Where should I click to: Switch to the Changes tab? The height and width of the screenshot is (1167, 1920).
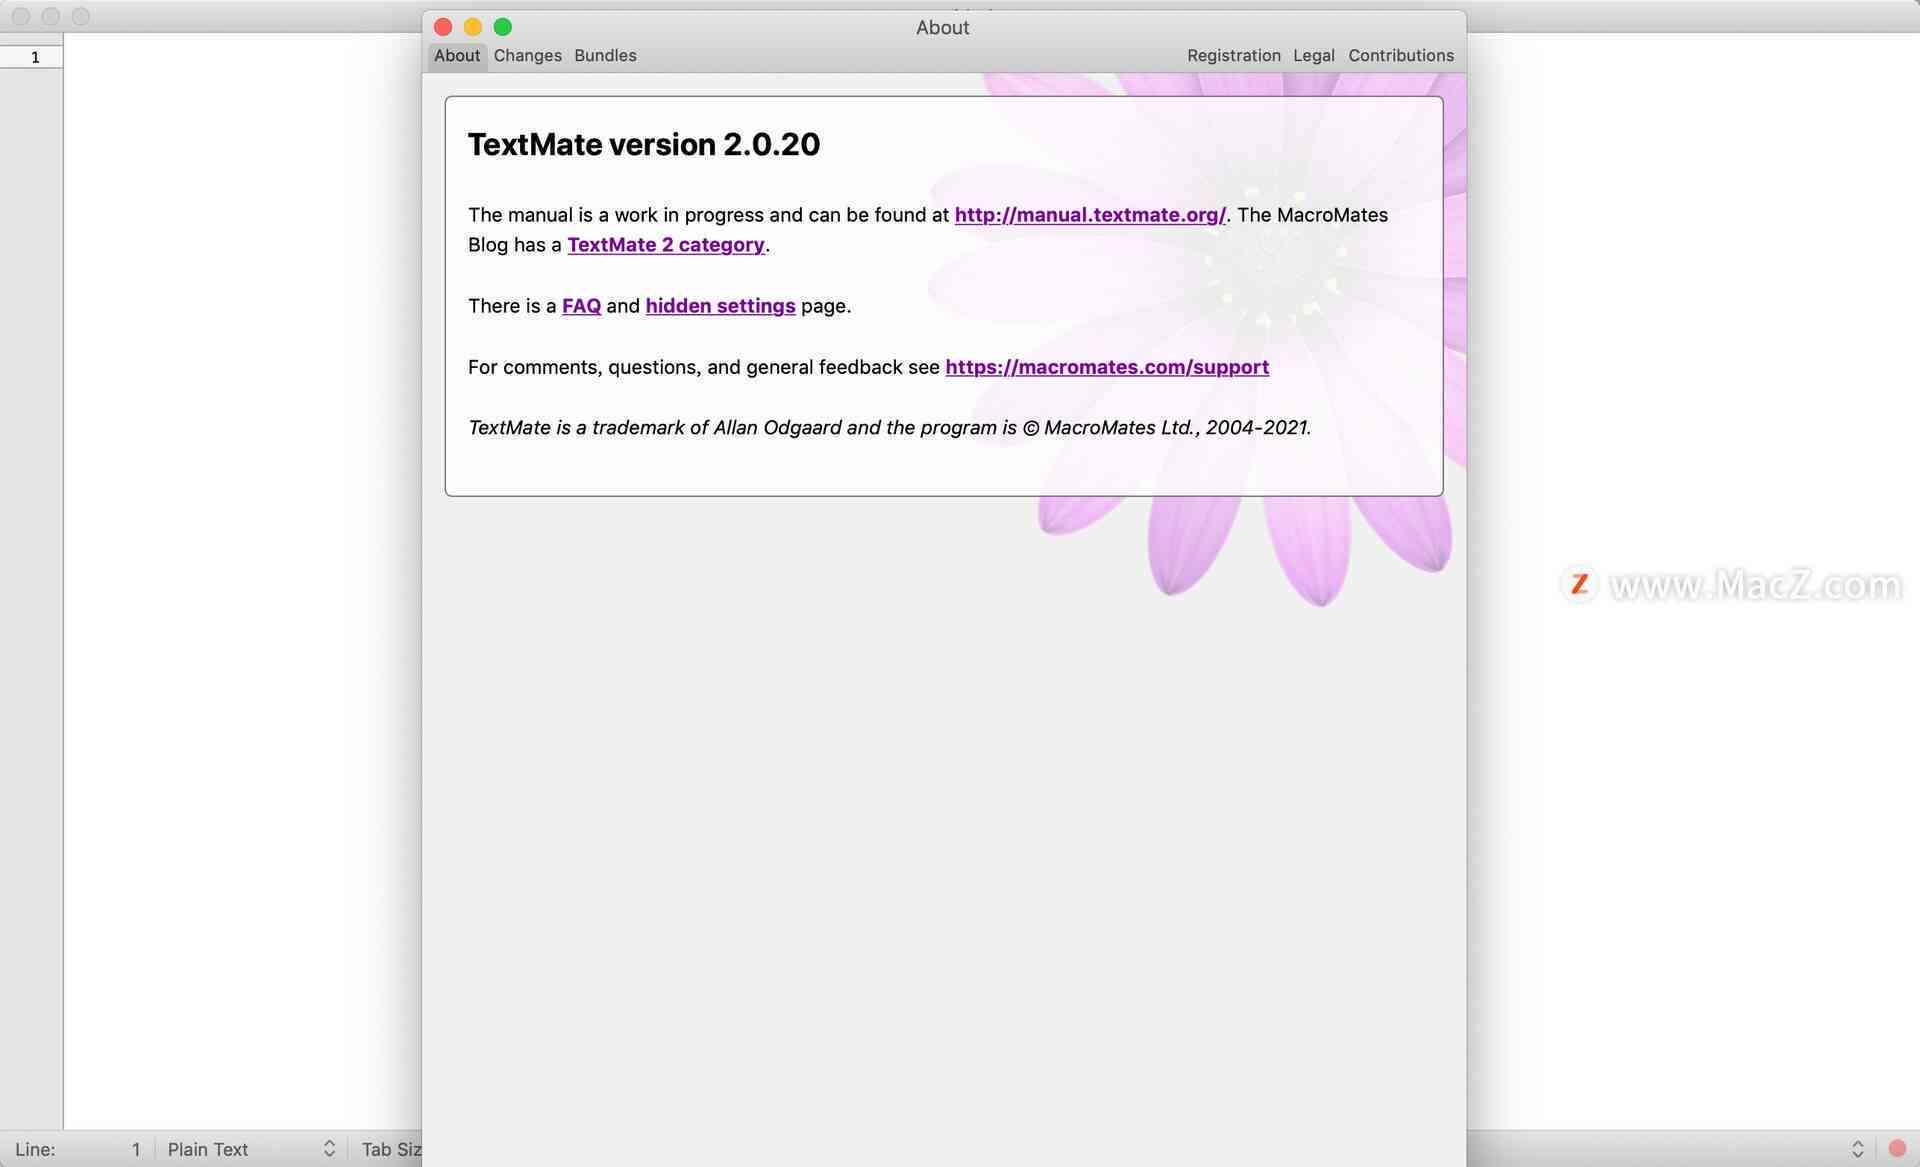click(x=527, y=56)
